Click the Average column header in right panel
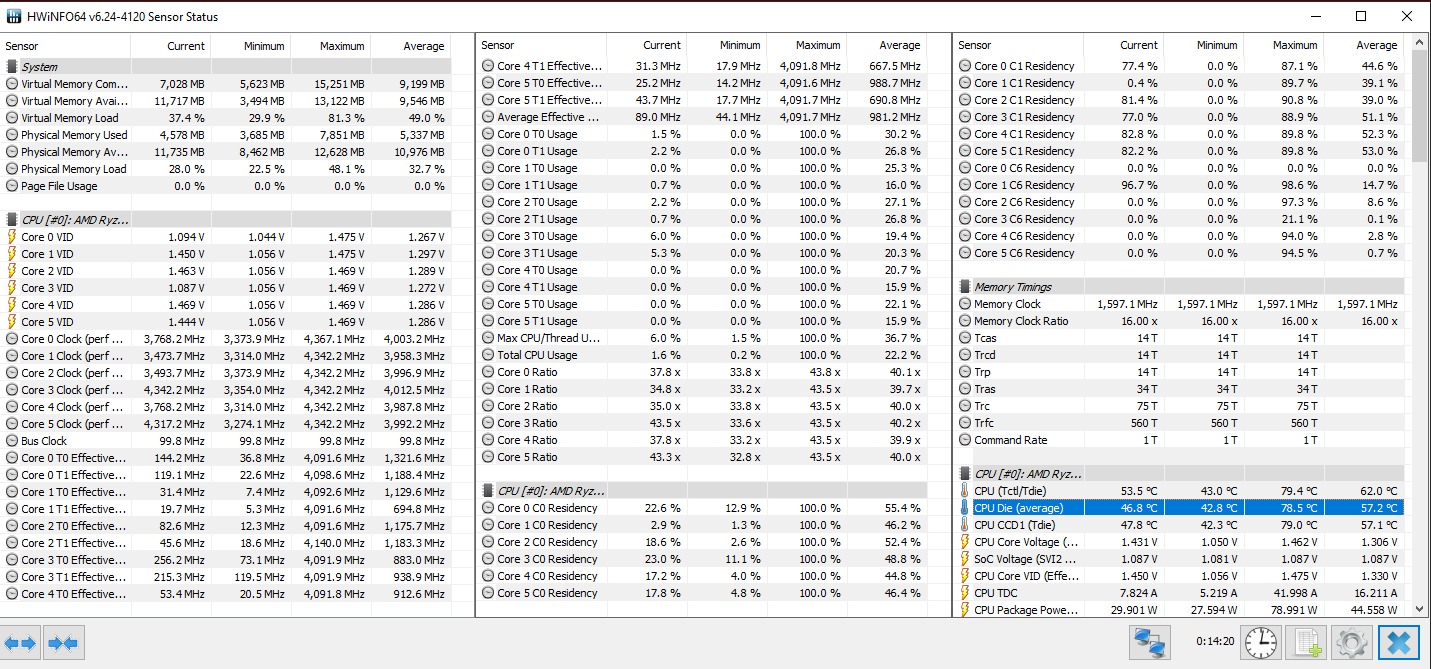Screen dimensions: 1431x669 point(1375,46)
